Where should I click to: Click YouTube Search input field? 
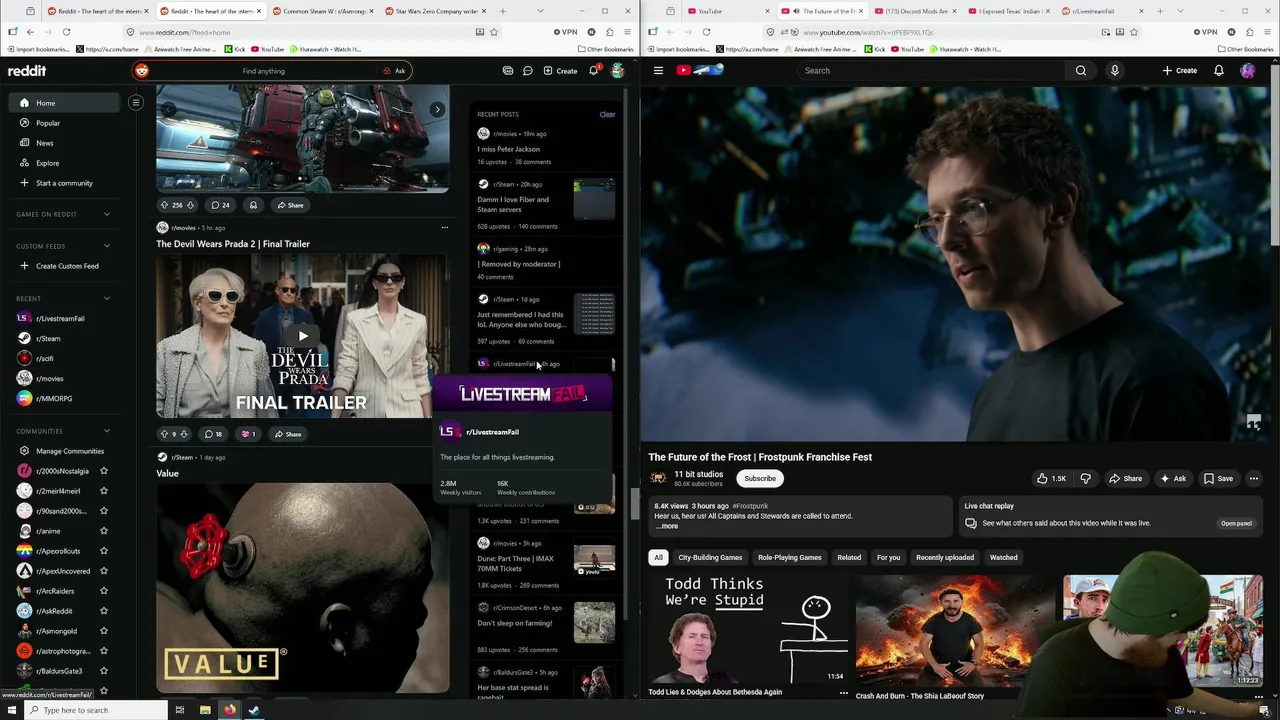tap(930, 71)
